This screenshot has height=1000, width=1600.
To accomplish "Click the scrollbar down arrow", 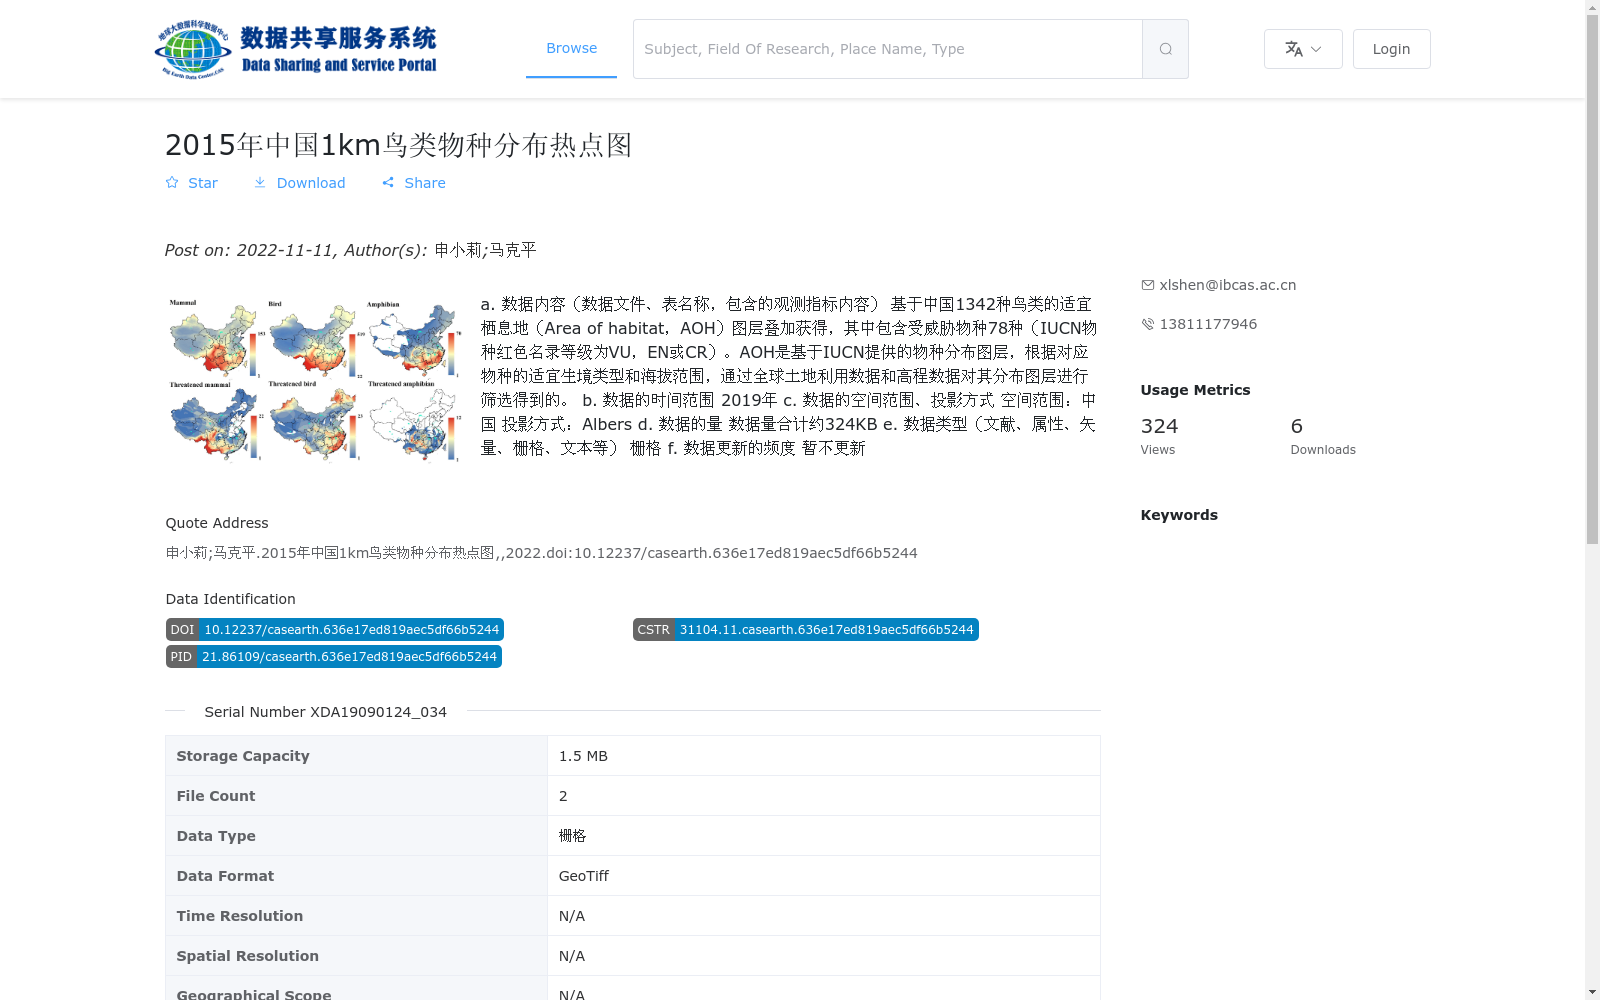I will [1592, 992].
